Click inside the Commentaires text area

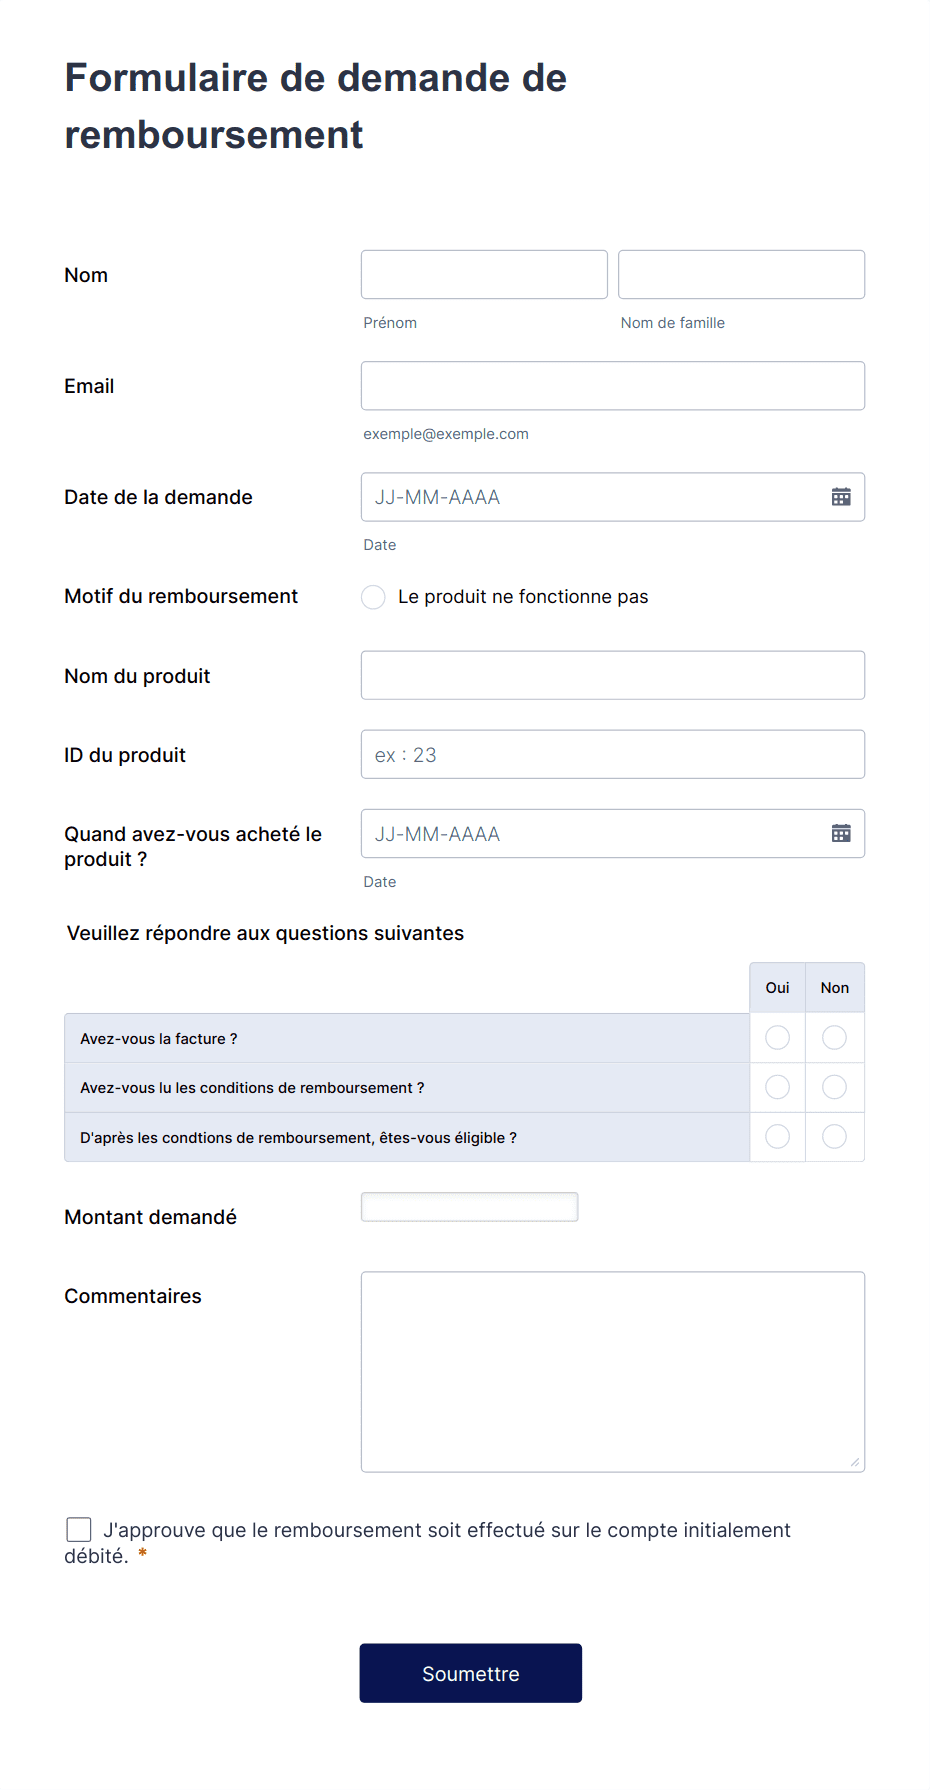[x=612, y=1370]
